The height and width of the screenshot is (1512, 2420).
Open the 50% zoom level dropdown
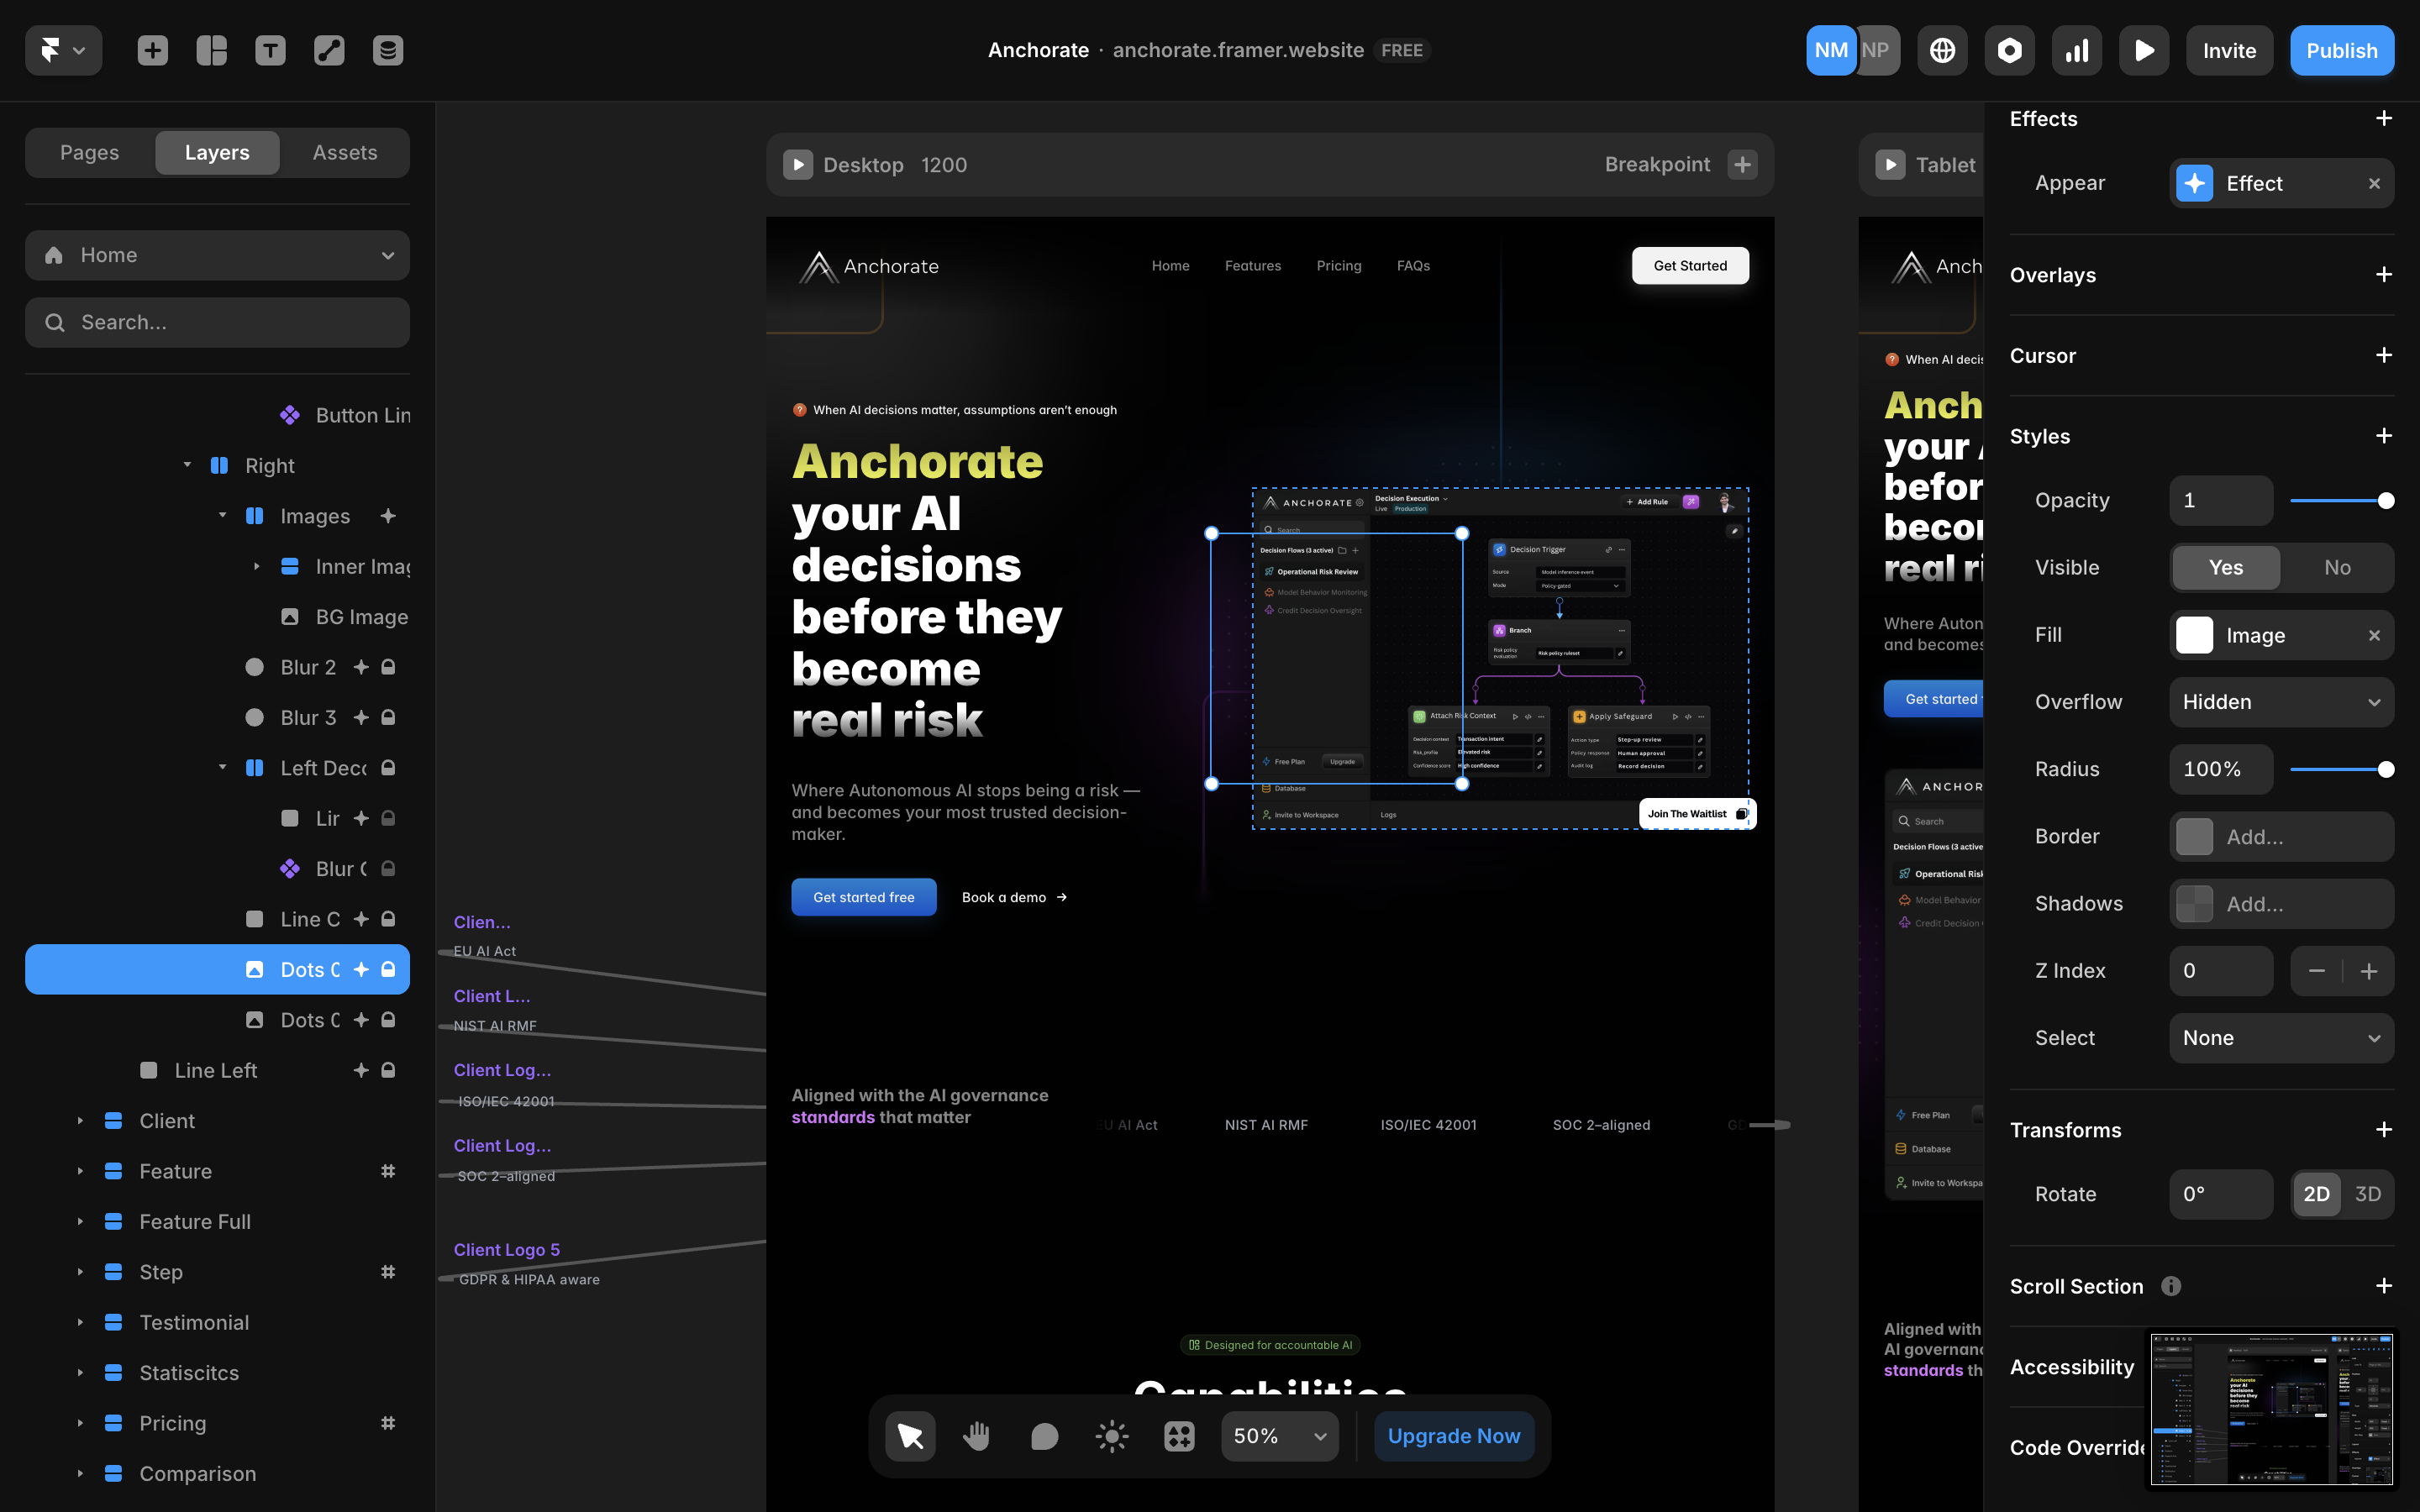[x=1279, y=1436]
